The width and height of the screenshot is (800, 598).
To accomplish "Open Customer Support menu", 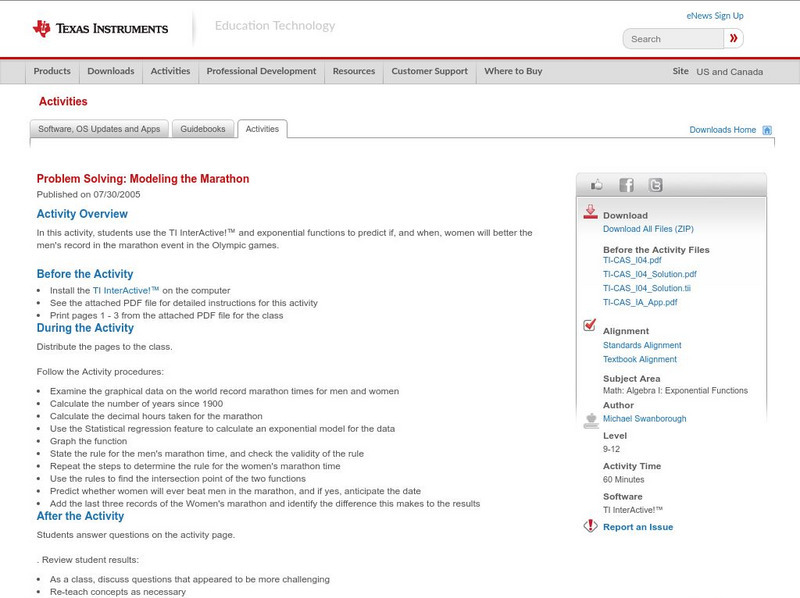I will point(430,71).
